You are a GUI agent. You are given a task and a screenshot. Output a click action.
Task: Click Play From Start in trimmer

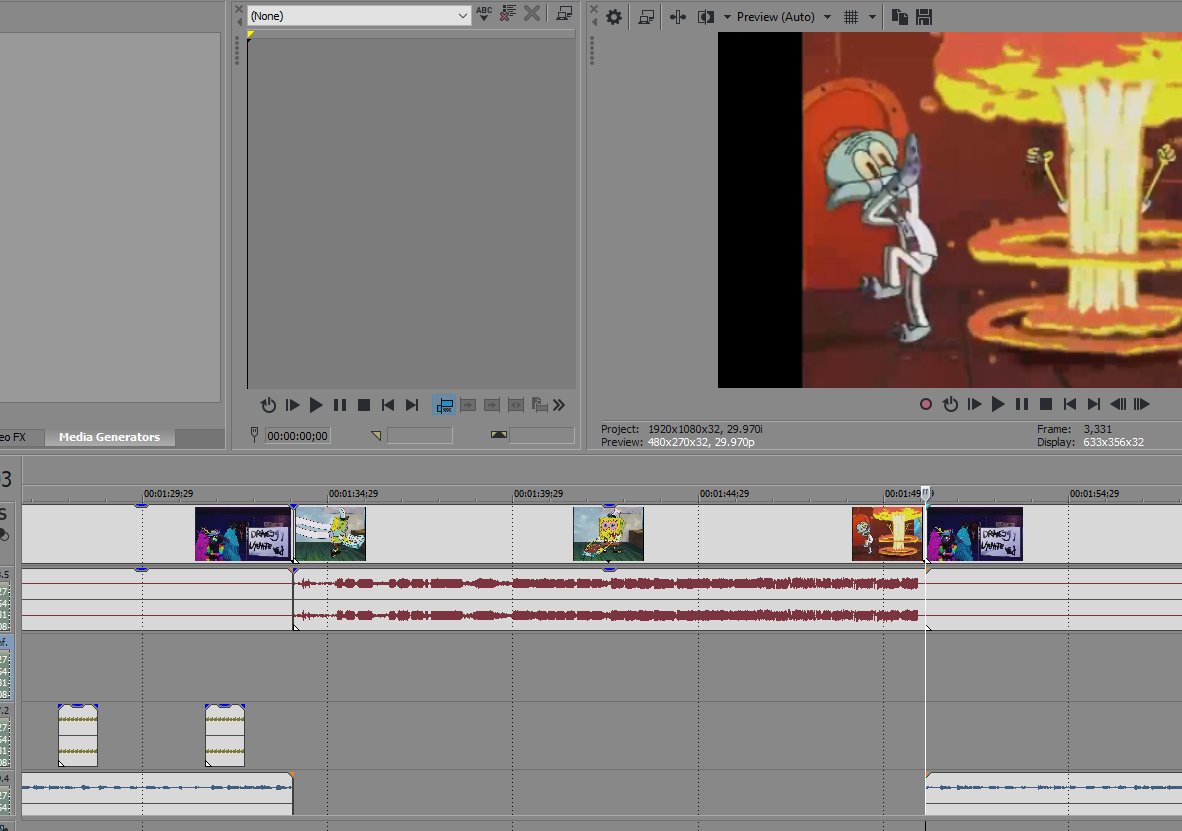292,405
